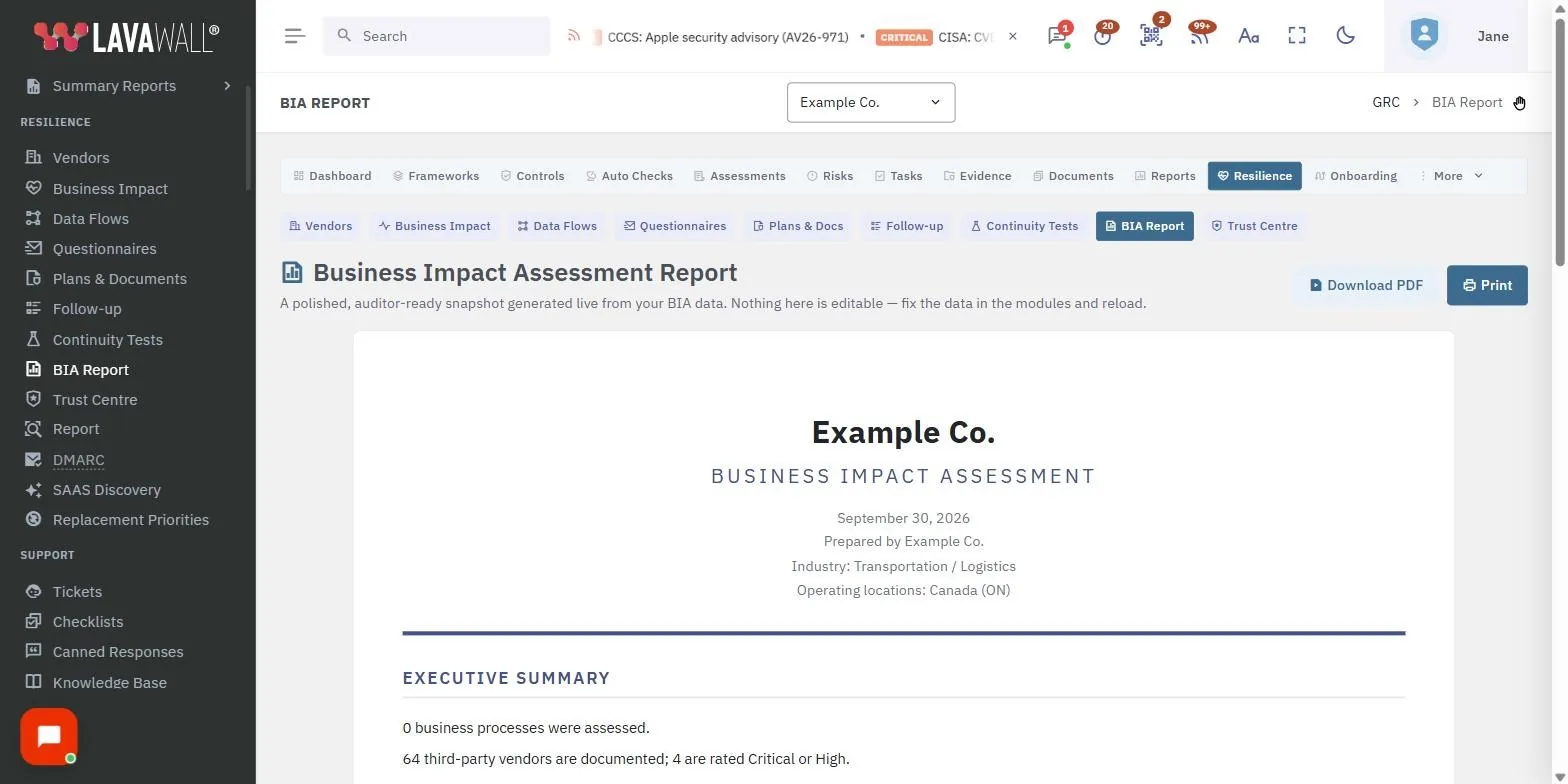Open the Example Co. company dropdown
The height and width of the screenshot is (784, 1568).
(x=871, y=102)
